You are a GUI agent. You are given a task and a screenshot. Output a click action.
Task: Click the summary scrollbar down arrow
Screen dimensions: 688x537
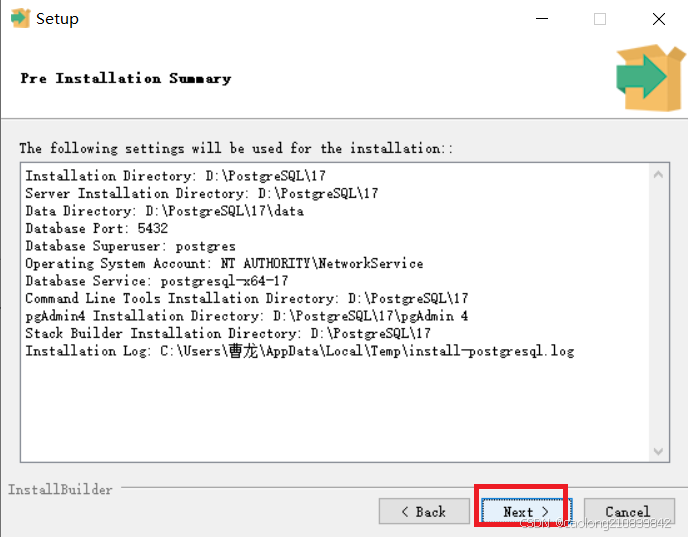pyautogui.click(x=658, y=451)
